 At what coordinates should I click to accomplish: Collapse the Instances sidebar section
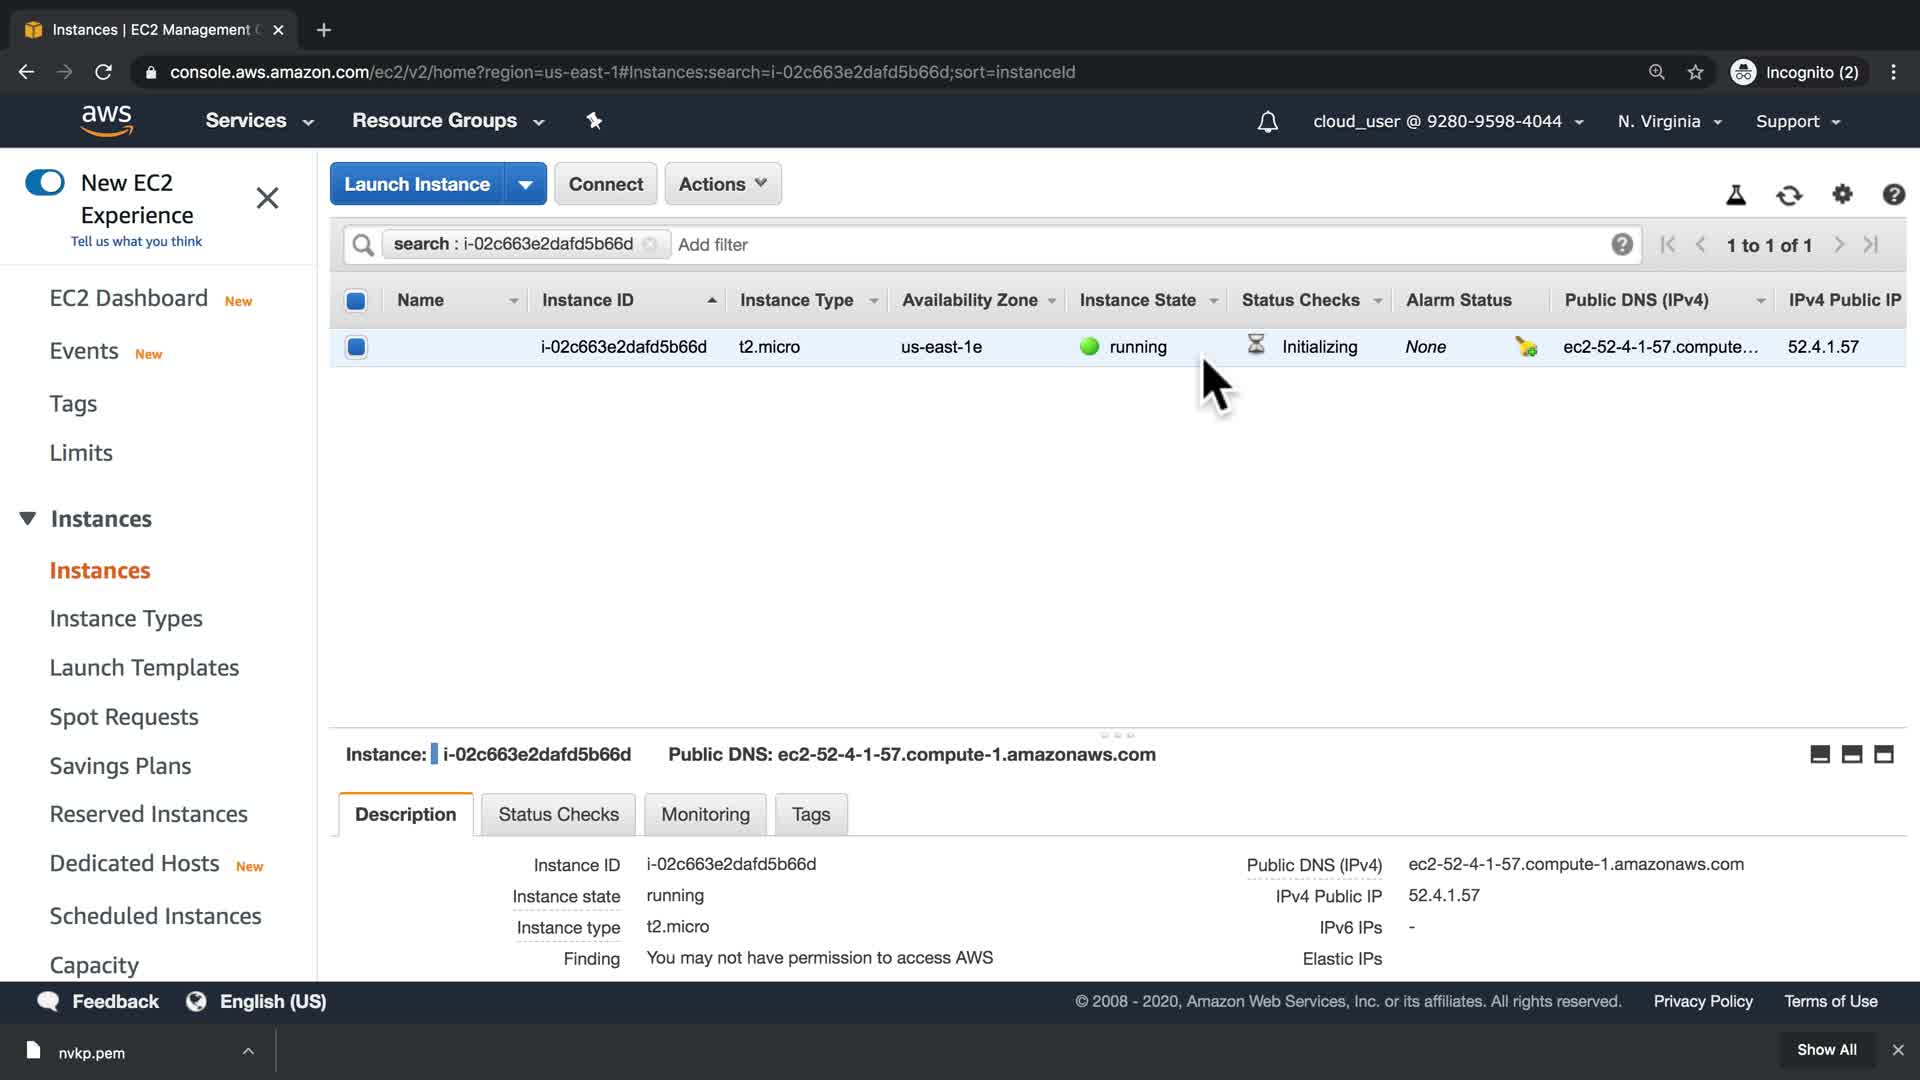click(x=28, y=518)
